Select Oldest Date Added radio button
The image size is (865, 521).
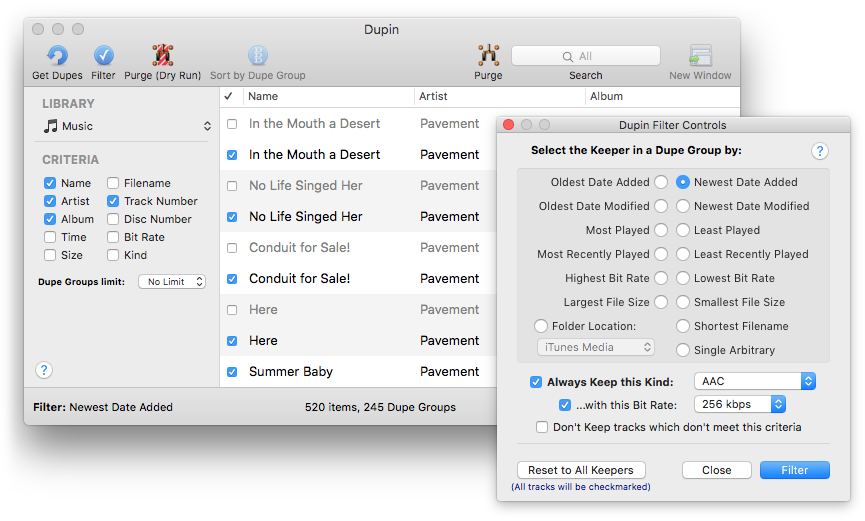click(x=661, y=182)
